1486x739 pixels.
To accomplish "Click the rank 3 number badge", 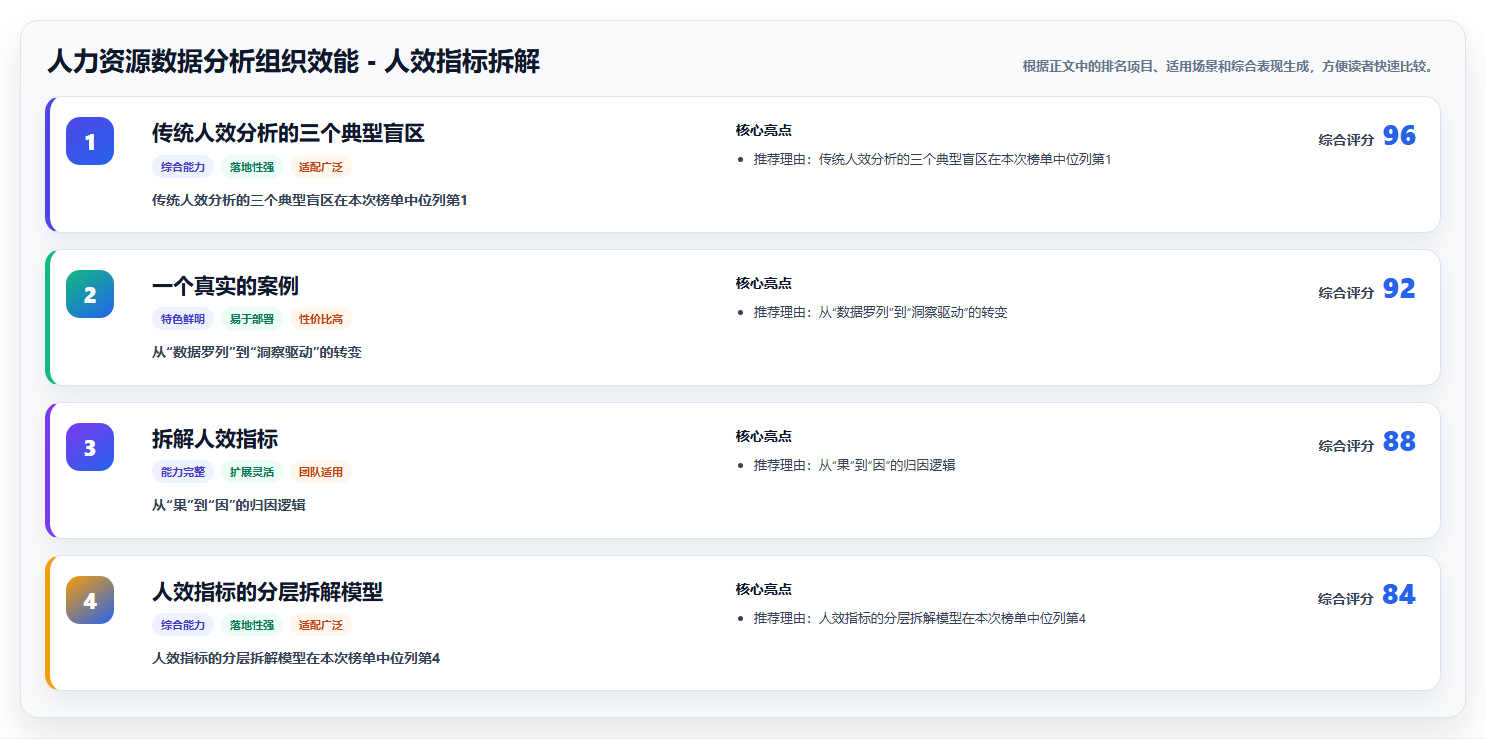I will [x=90, y=447].
